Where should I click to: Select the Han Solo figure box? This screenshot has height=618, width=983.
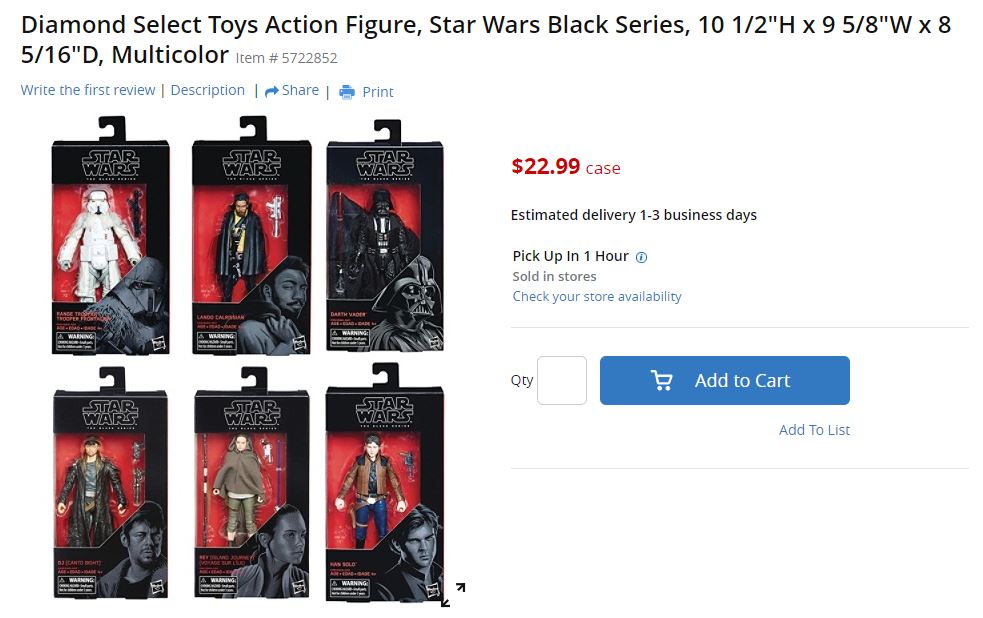click(385, 484)
